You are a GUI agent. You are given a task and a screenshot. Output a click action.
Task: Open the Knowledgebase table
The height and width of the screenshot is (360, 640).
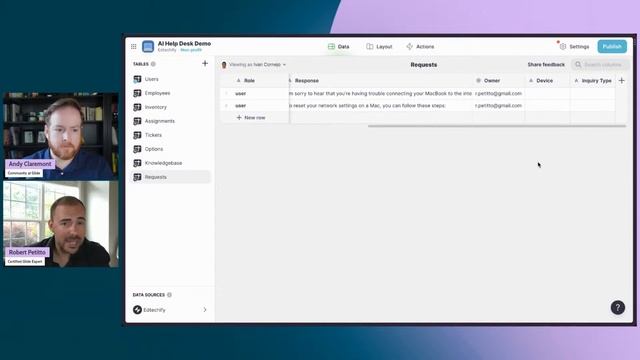click(x=171, y=163)
